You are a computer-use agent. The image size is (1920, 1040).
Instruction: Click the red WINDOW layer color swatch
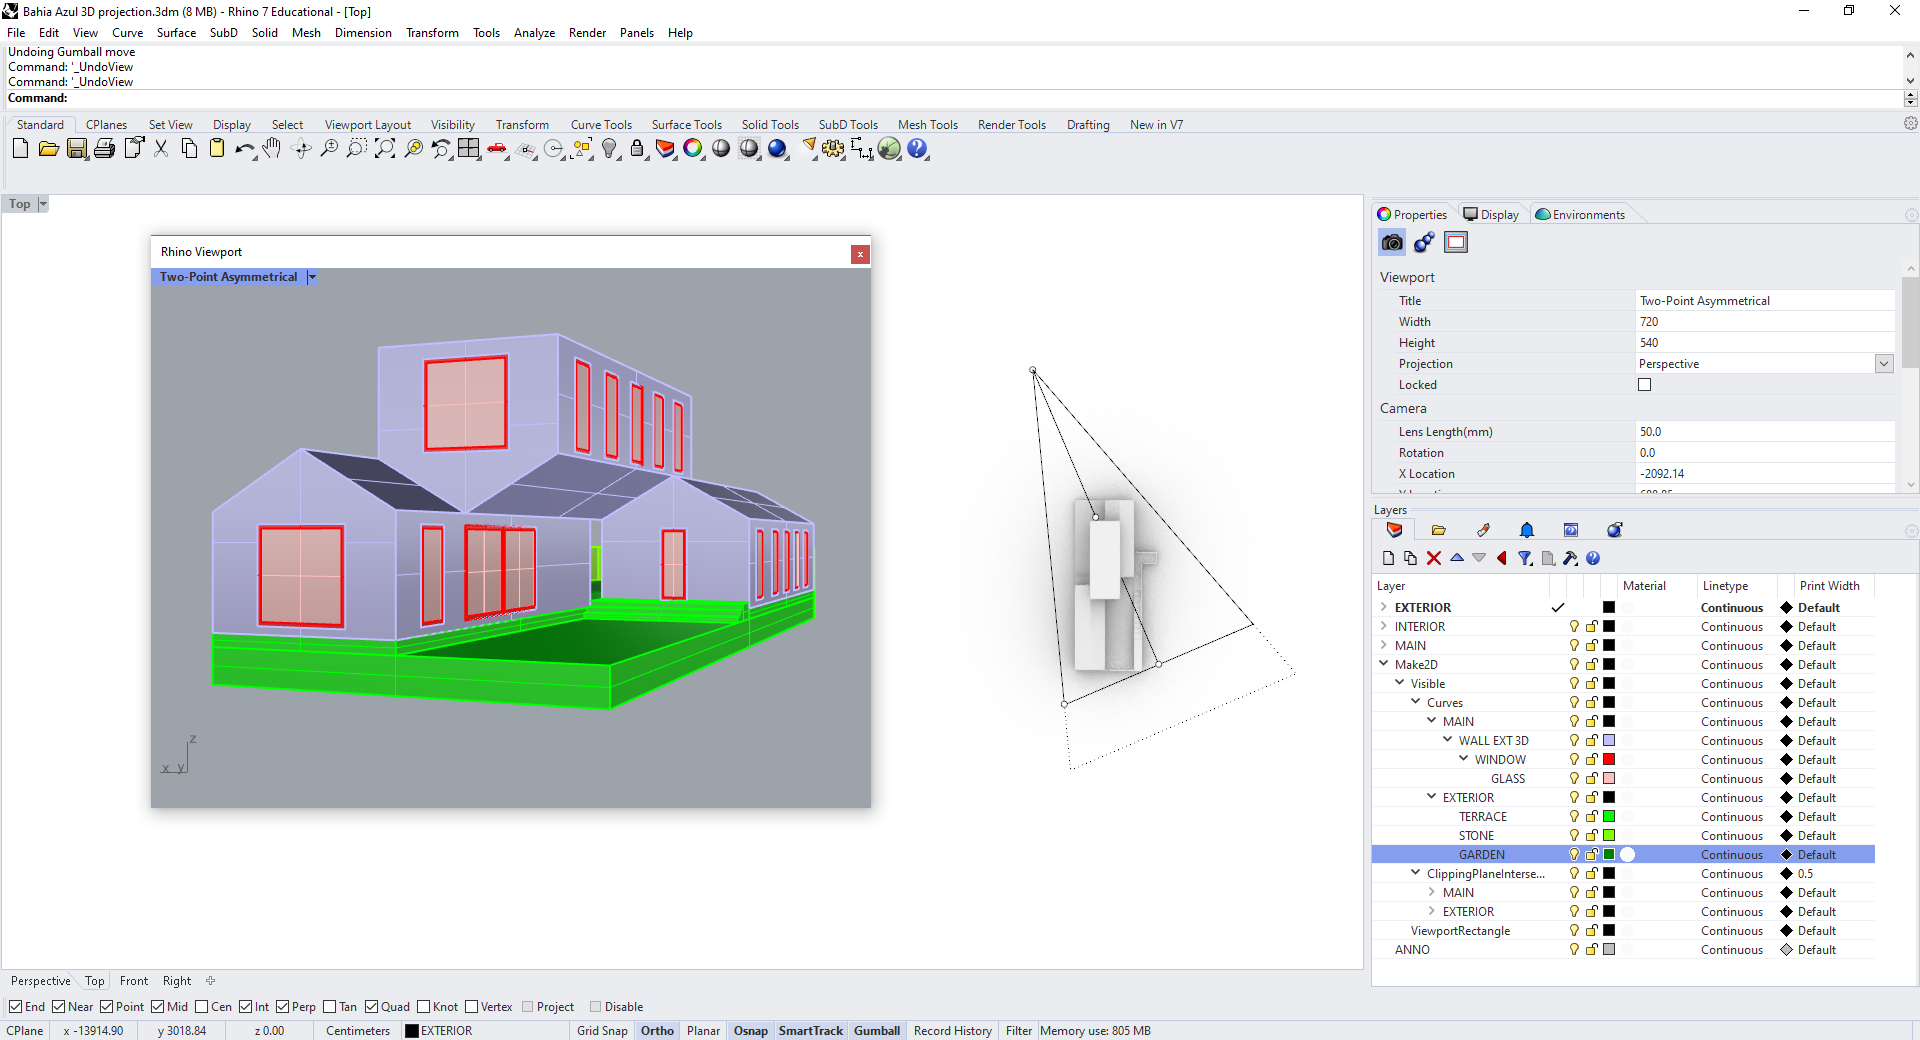coord(1609,760)
